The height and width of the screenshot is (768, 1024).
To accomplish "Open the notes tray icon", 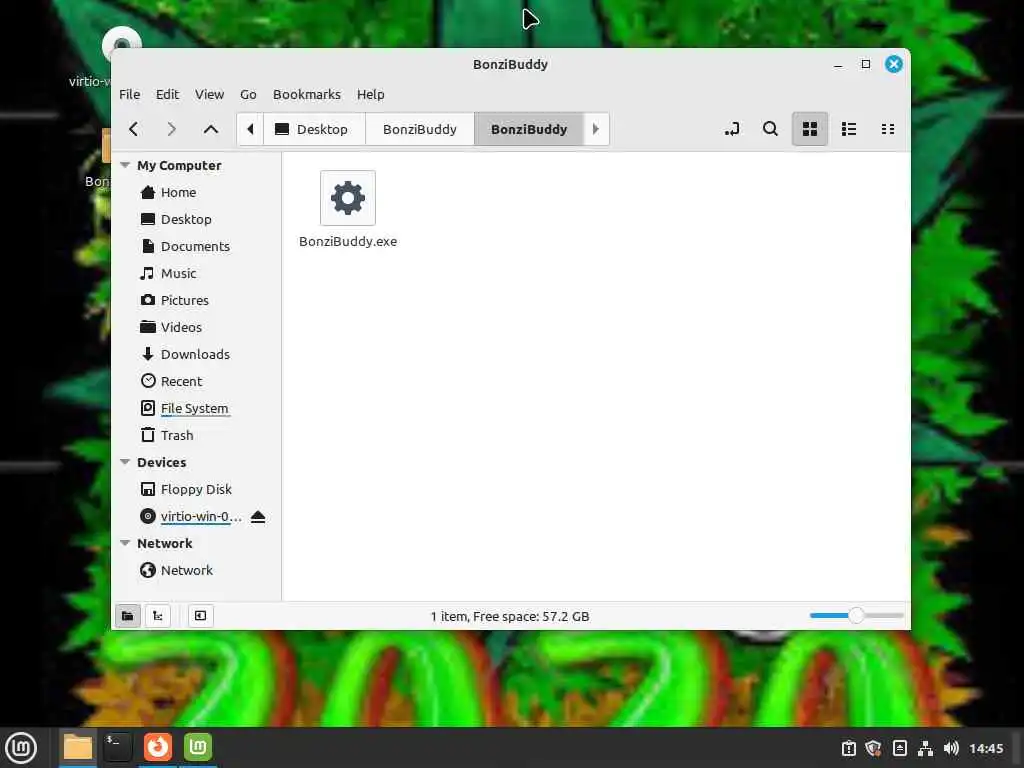I will (899, 748).
